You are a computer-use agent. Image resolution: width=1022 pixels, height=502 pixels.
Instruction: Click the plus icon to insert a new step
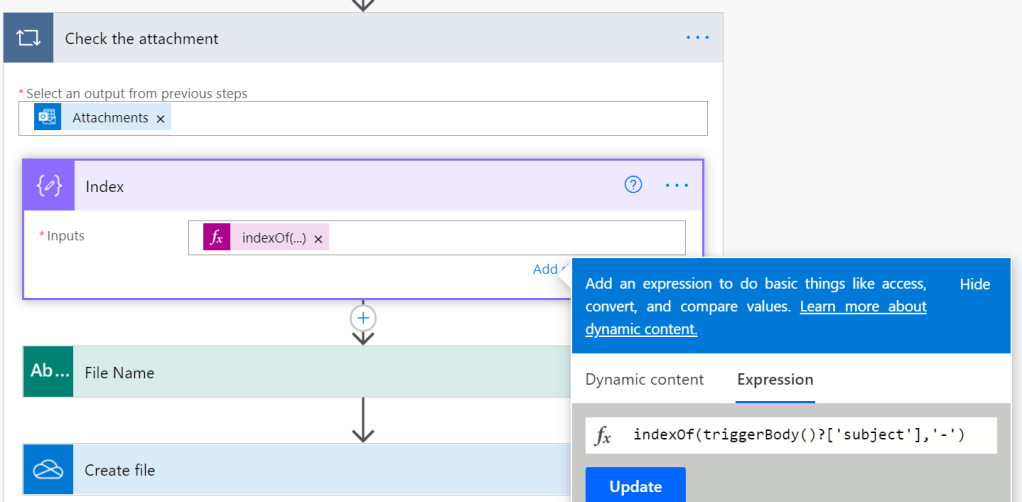[x=363, y=318]
